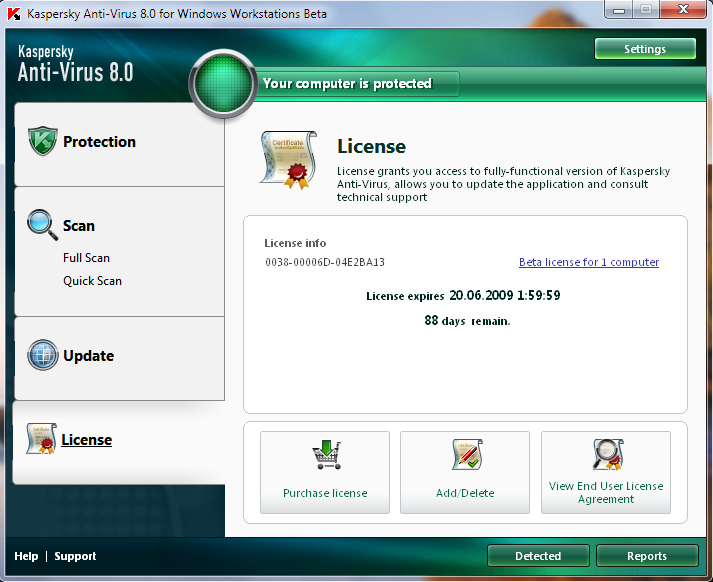Viewport: 713px width, 582px height.
Task: Open the Protection section
Action: pyautogui.click(x=99, y=142)
